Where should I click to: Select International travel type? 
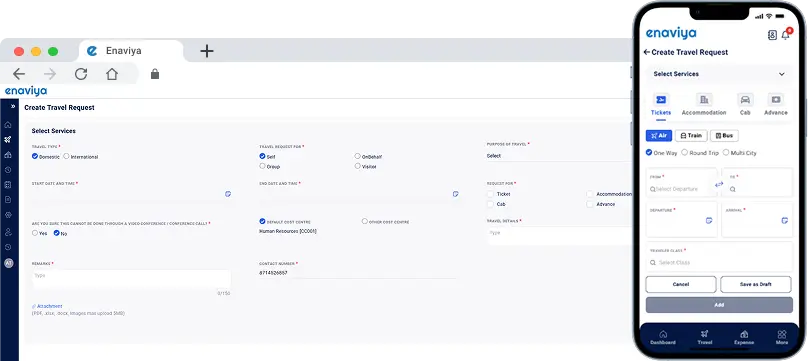(66, 156)
